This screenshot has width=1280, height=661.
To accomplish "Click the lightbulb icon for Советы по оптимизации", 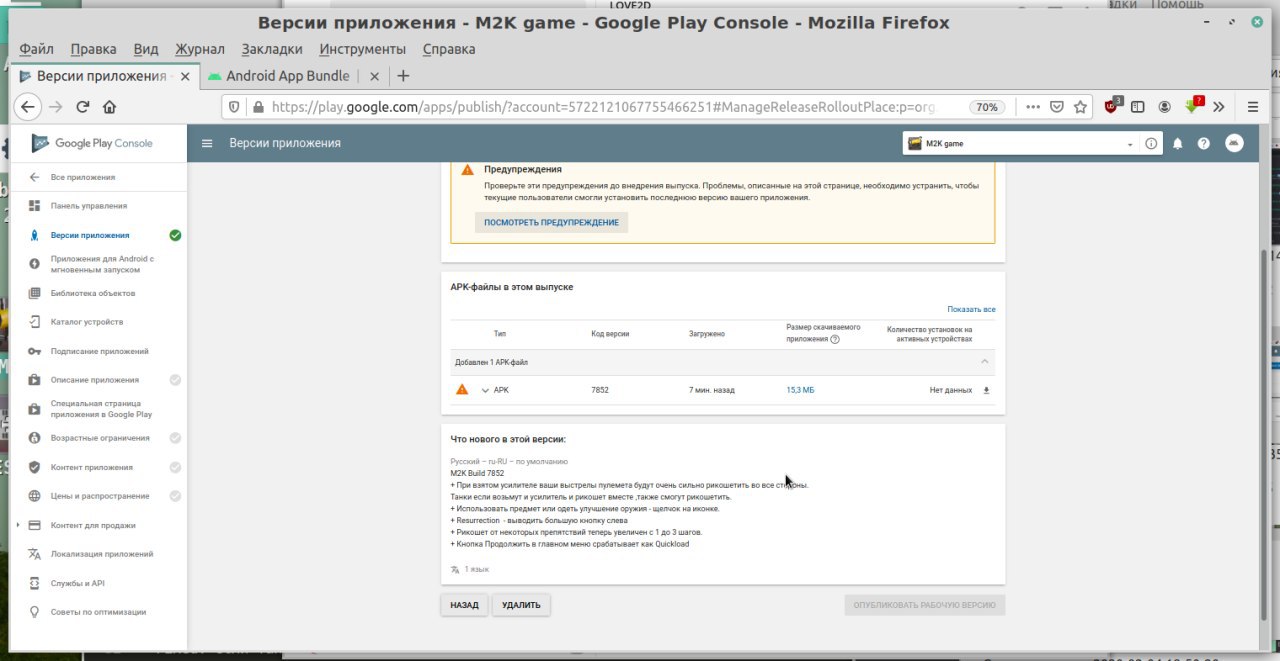I will [x=34, y=612].
